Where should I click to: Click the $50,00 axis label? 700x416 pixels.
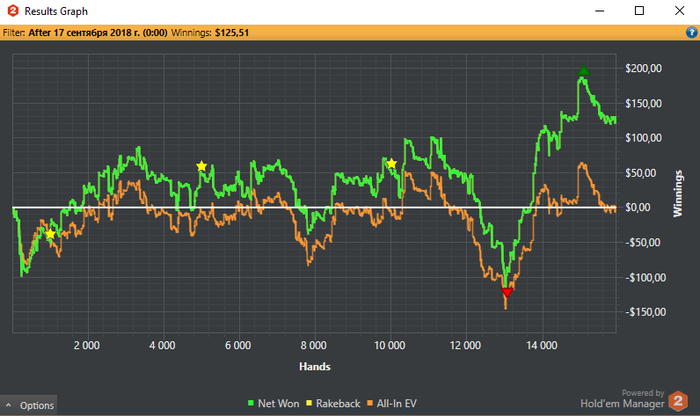pyautogui.click(x=641, y=173)
